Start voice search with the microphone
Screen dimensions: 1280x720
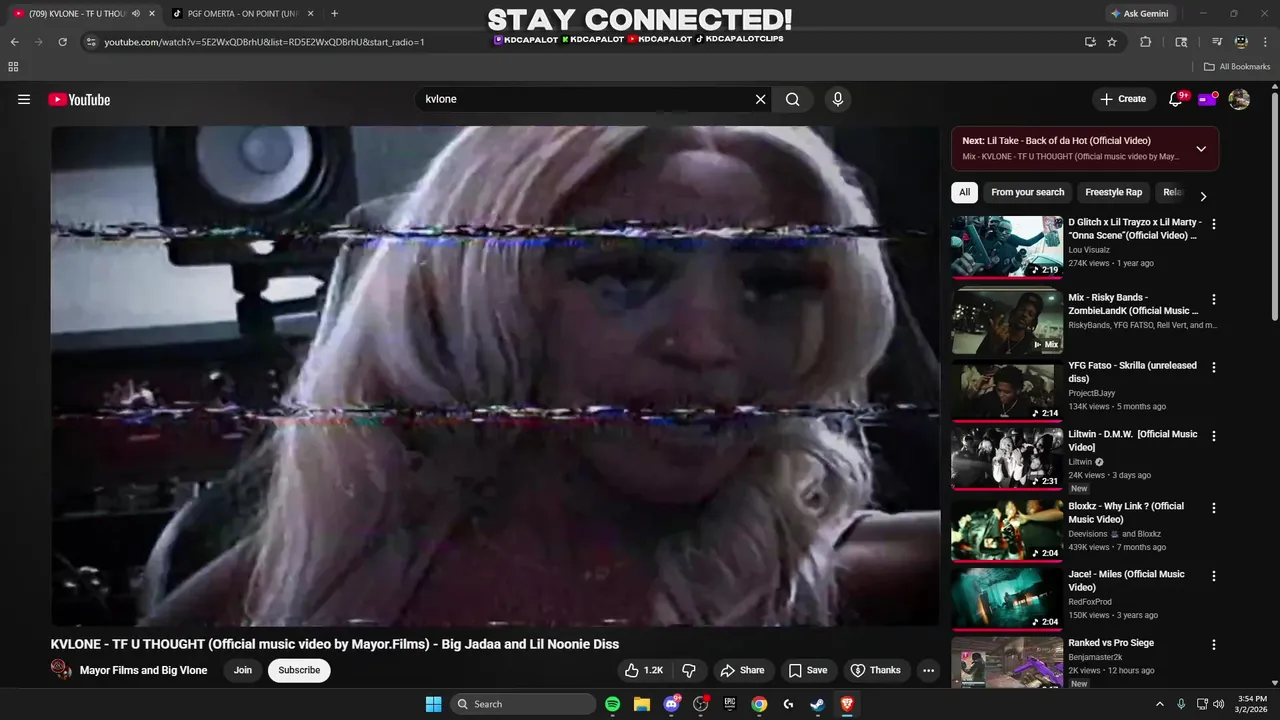coord(838,99)
